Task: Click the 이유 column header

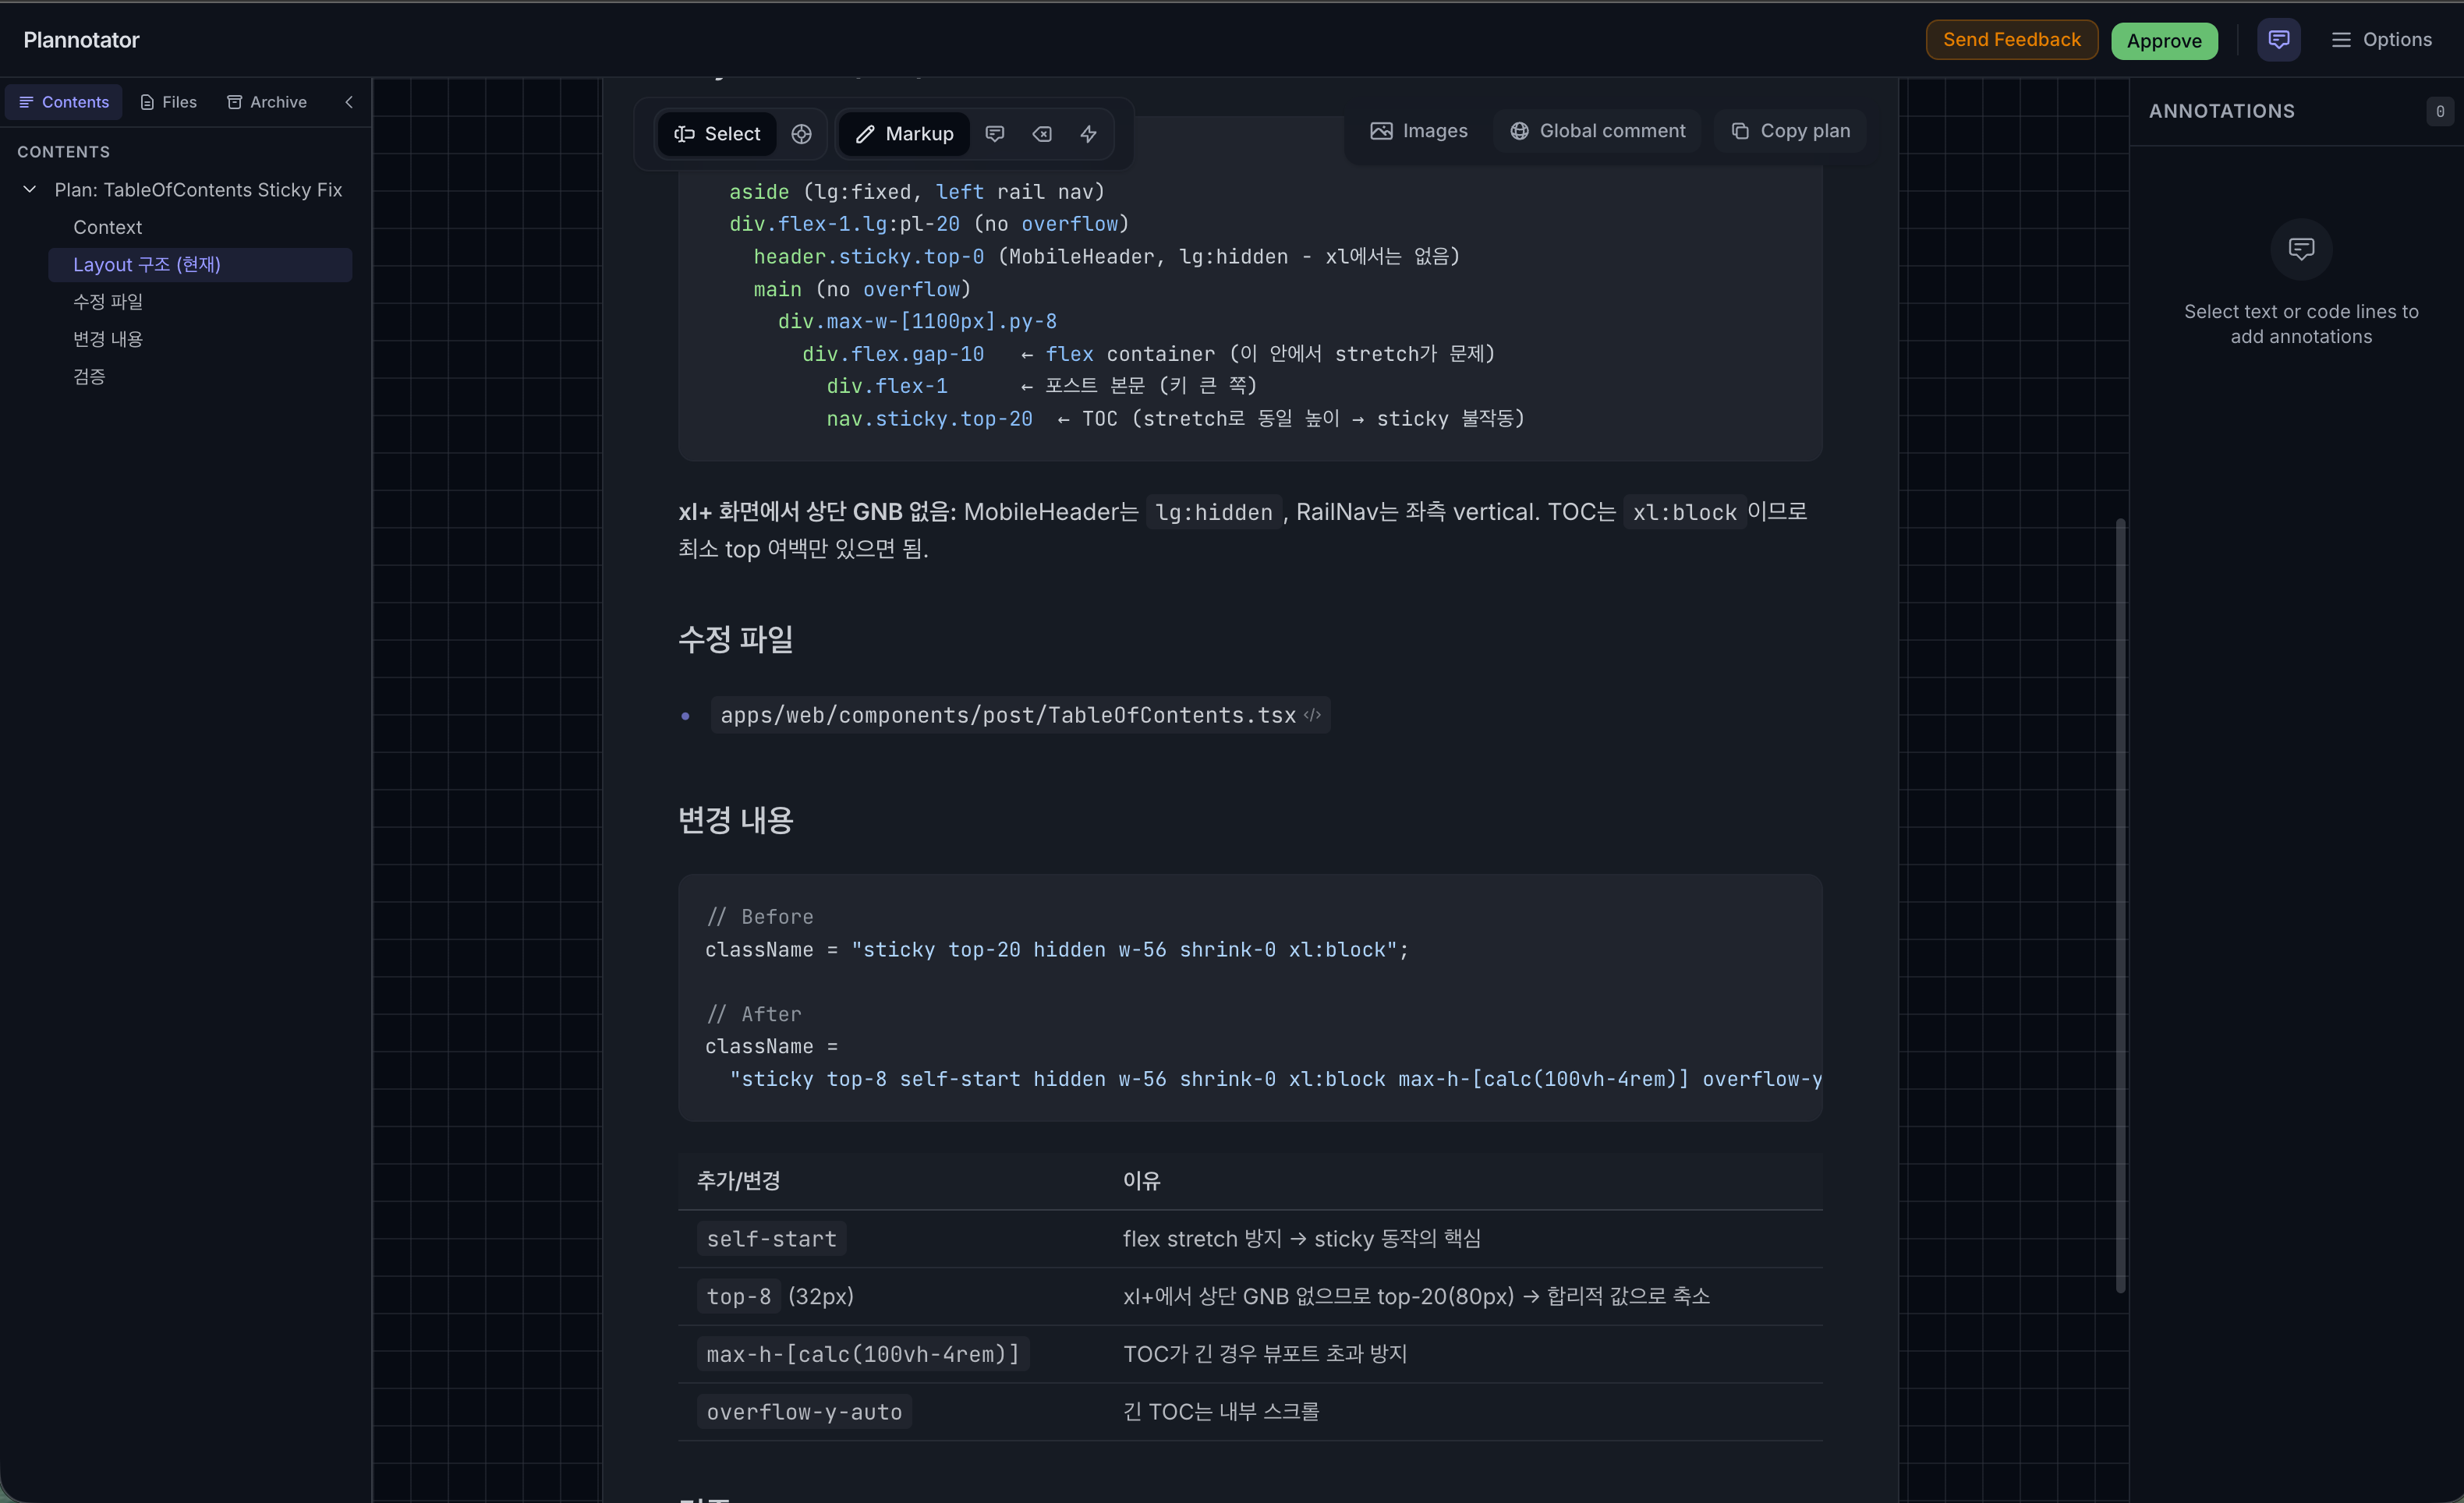Action: click(1141, 1181)
